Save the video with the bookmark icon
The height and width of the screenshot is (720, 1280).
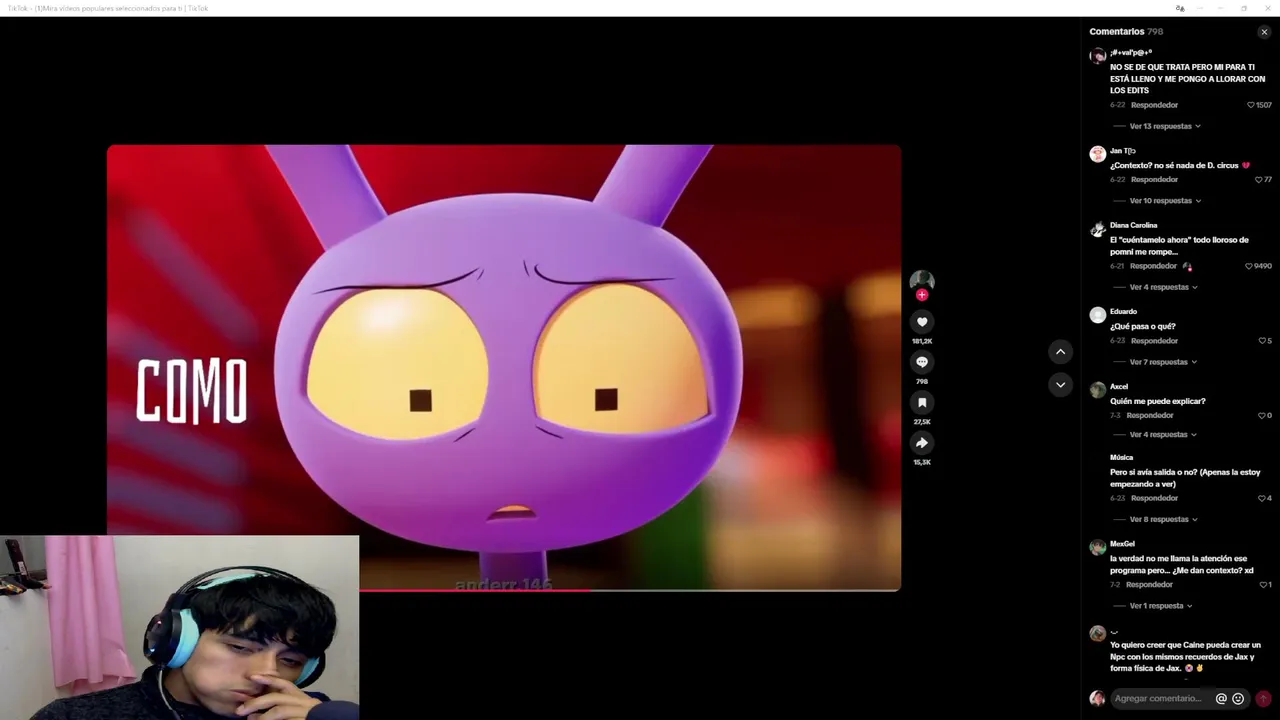point(922,403)
